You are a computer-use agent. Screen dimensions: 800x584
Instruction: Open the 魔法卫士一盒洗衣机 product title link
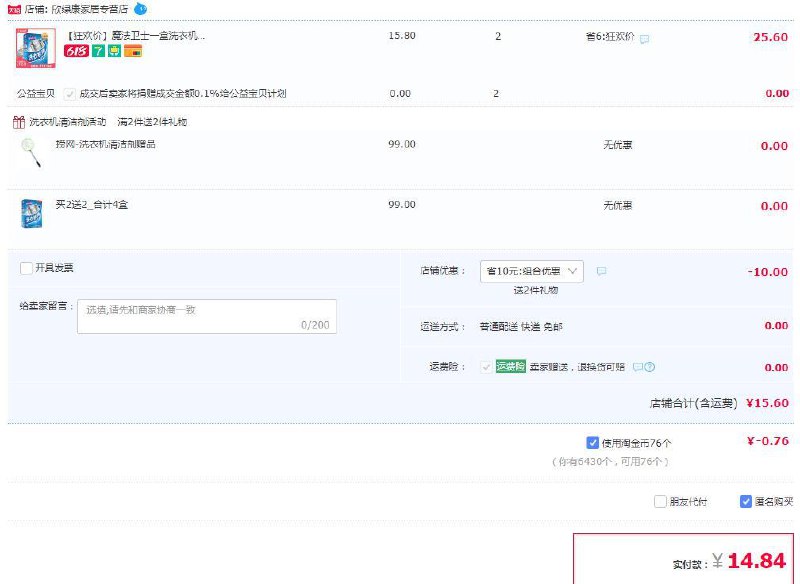coord(136,36)
